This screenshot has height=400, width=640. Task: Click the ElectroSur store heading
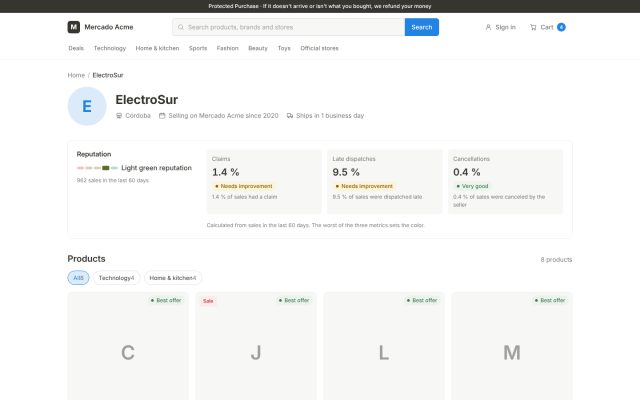coord(147,100)
